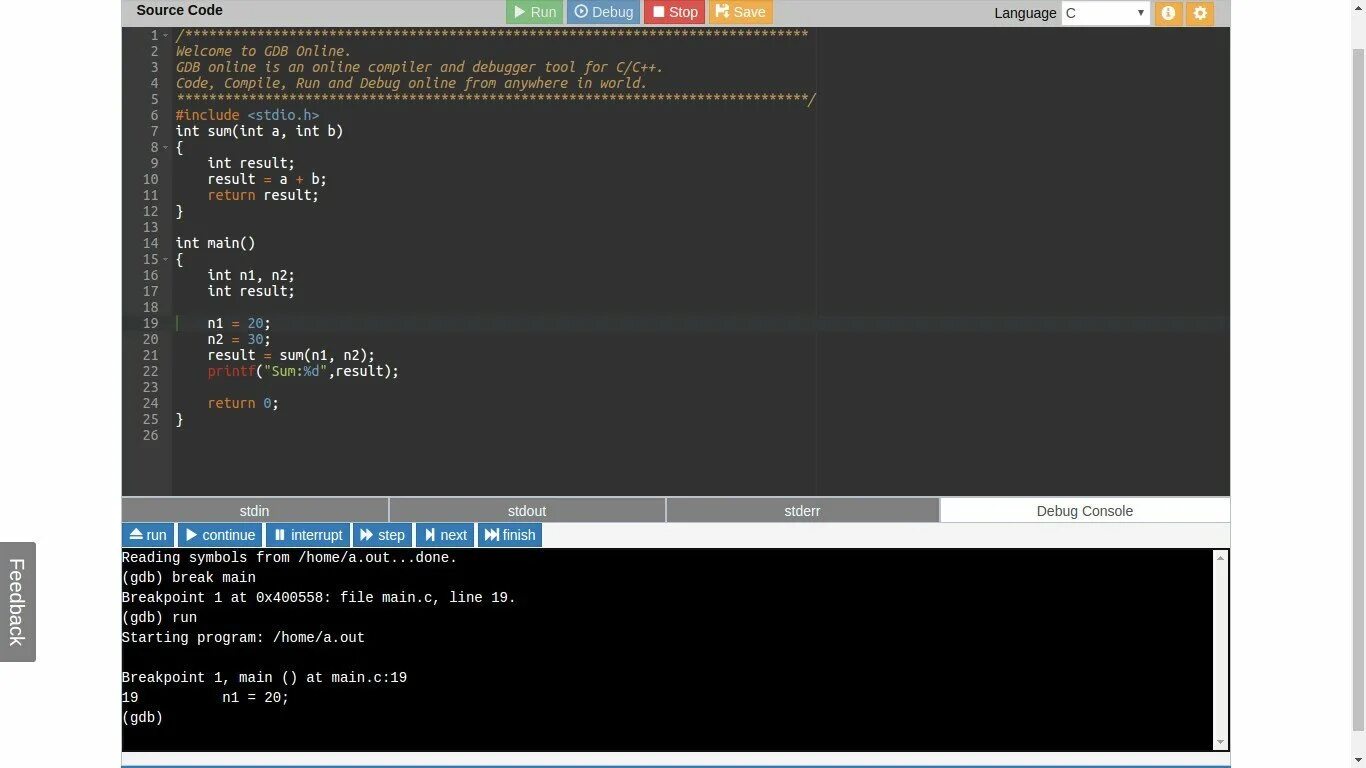
Task: Switch to the stderr tab
Action: point(801,510)
